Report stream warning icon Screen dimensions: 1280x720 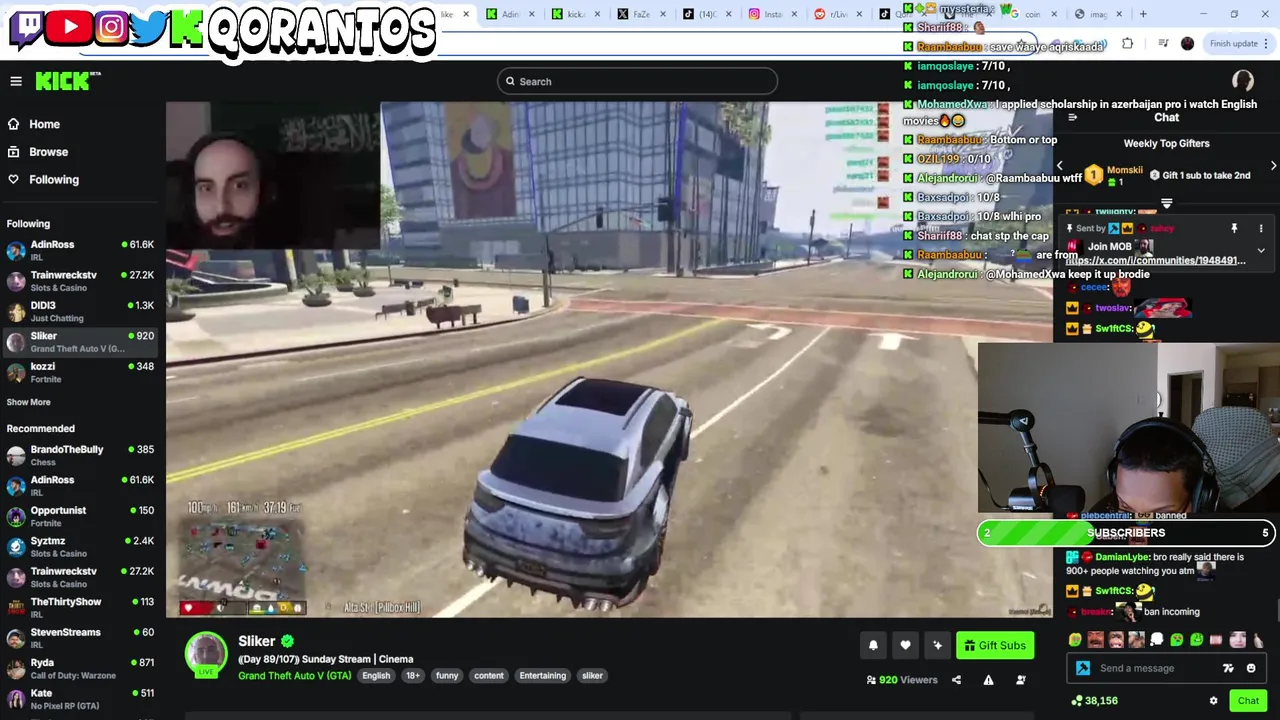click(x=988, y=680)
